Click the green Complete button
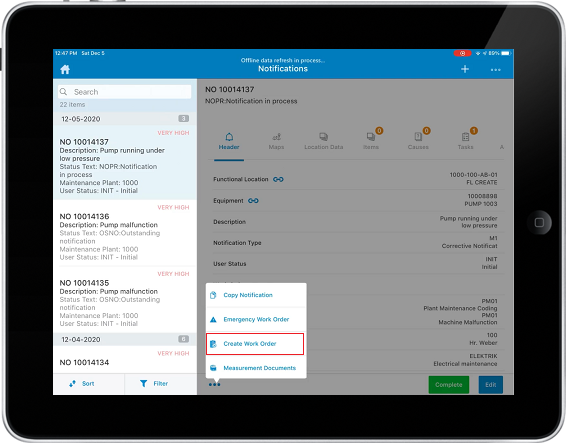 (x=449, y=385)
